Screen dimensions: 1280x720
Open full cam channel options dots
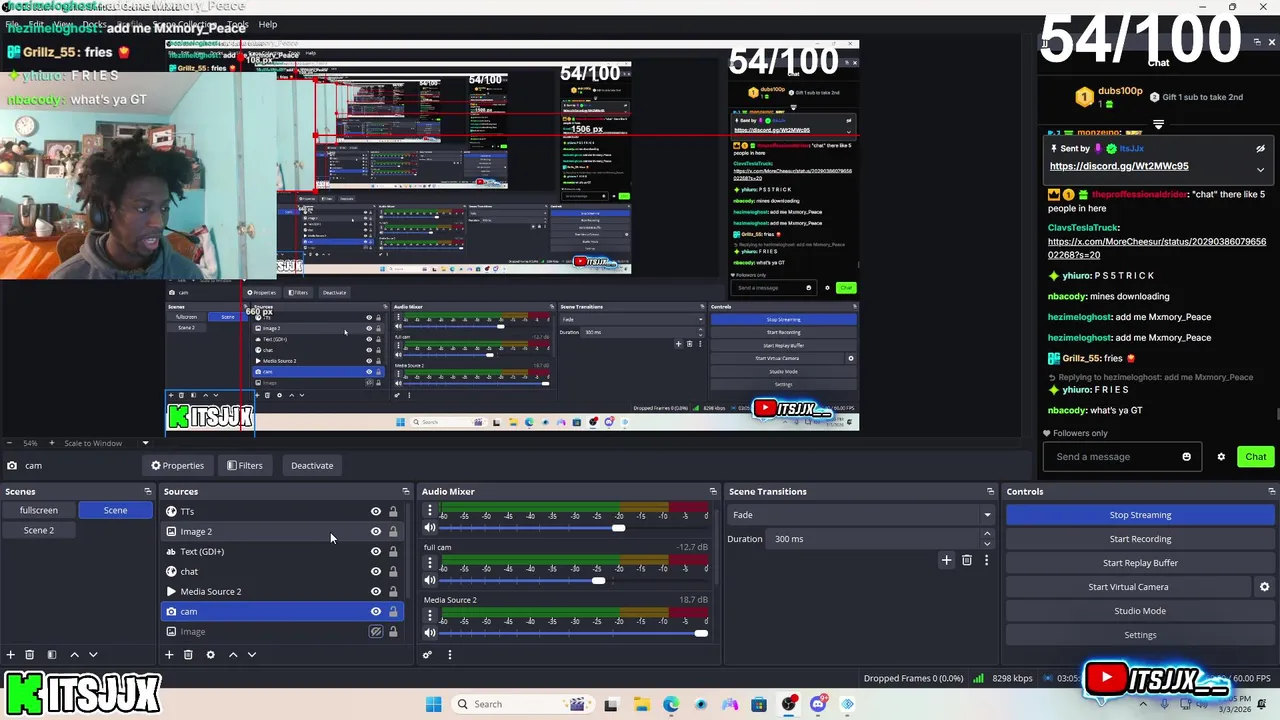click(430, 563)
